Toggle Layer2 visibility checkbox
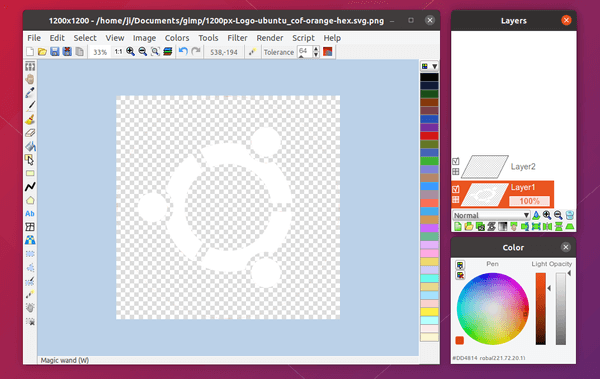Screen dimensions: 600x379 [456, 161]
